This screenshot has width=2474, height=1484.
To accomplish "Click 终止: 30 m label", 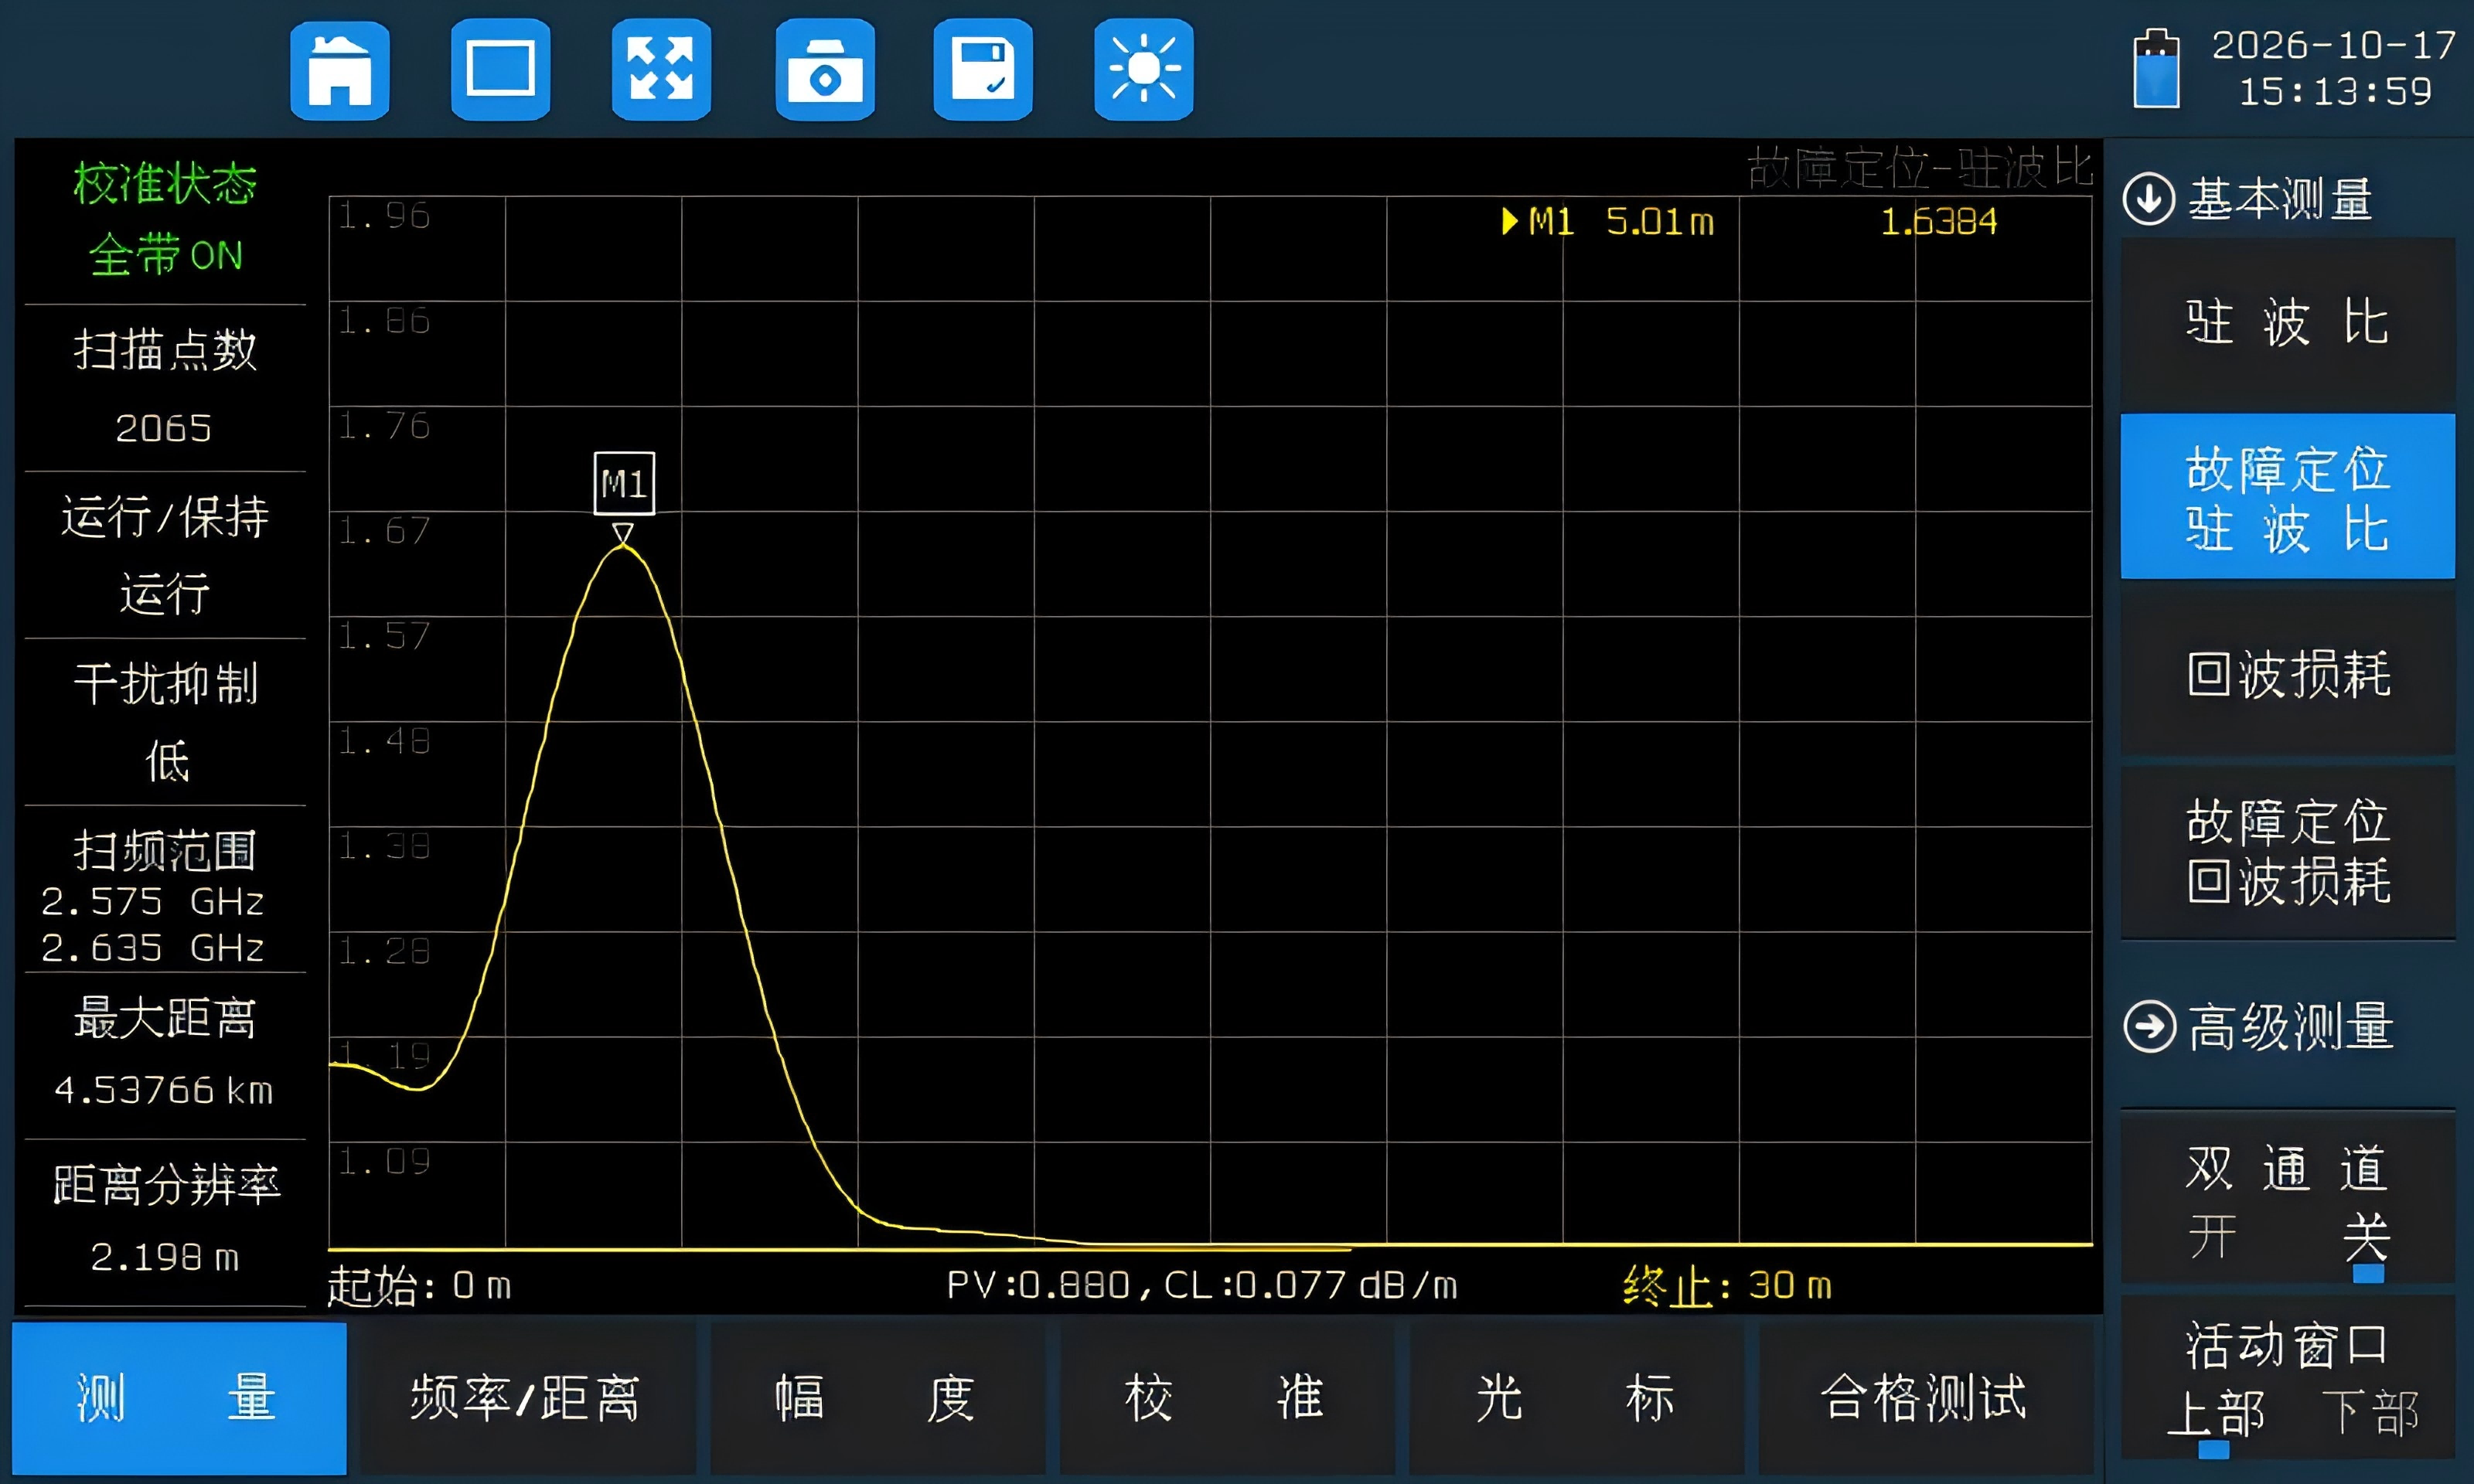I will tap(1727, 1286).
